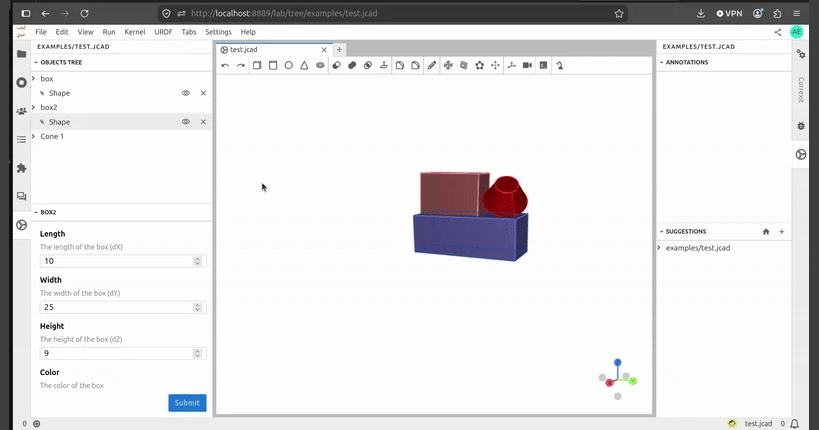Increment the Length value stepper
The width and height of the screenshot is (819, 430).
pos(197,259)
